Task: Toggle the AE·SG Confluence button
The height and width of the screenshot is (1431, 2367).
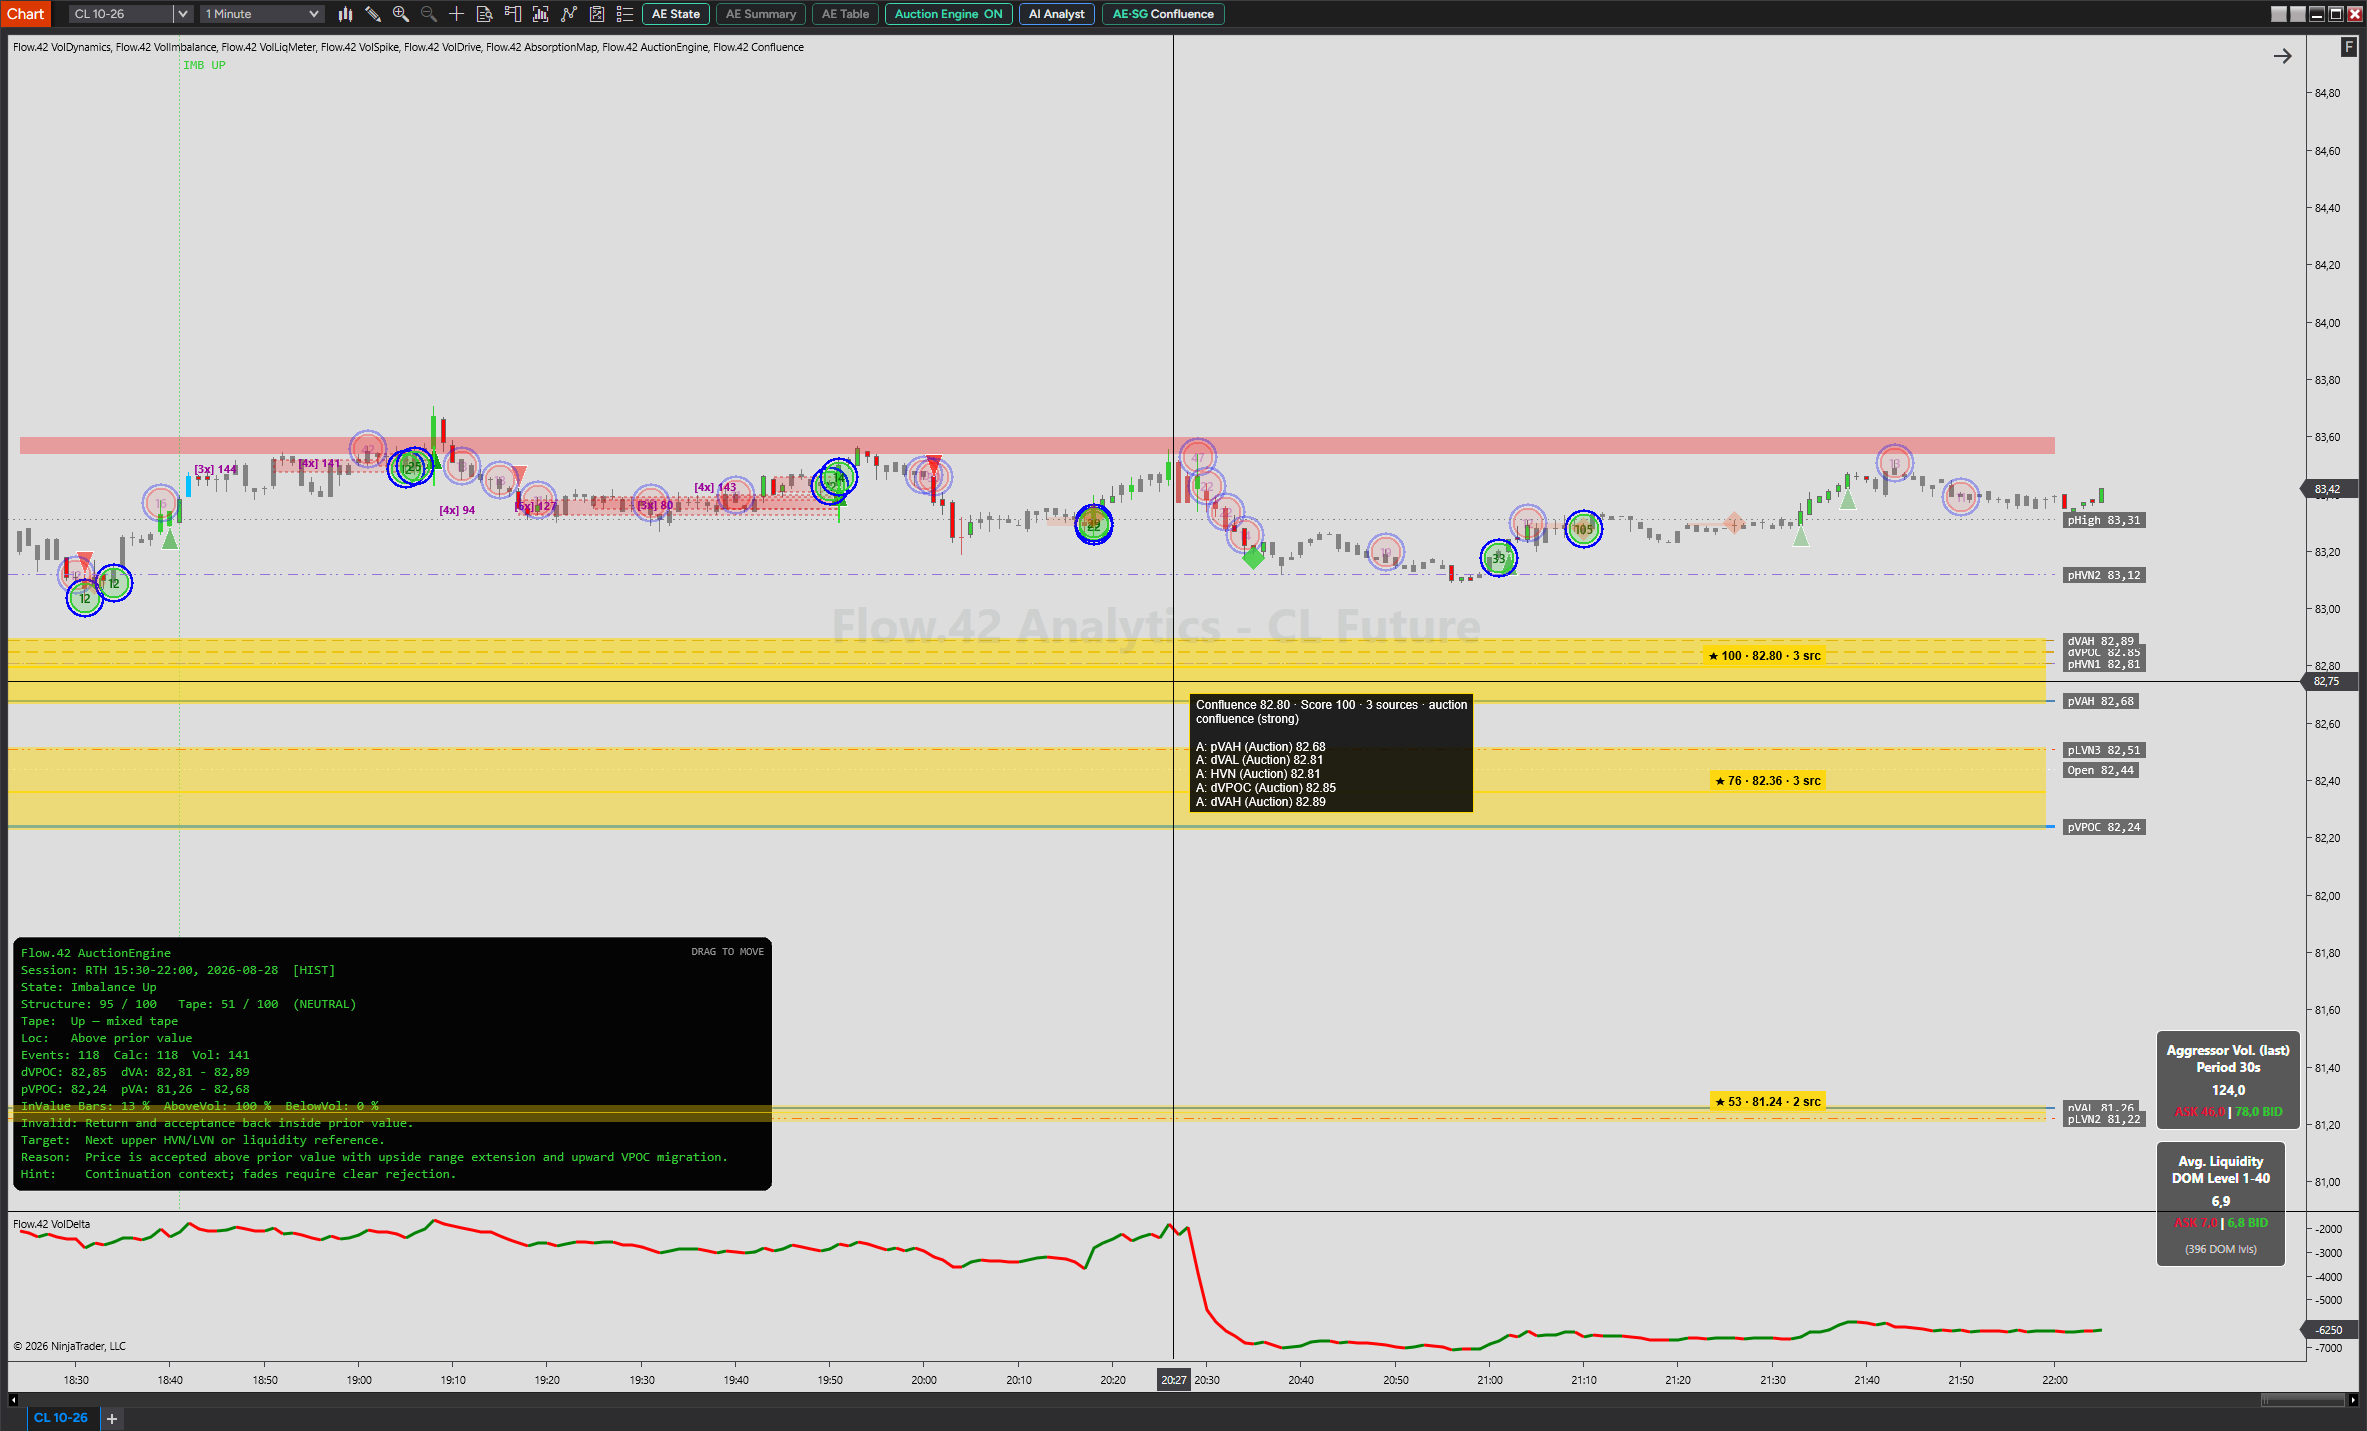Action: (x=1163, y=14)
